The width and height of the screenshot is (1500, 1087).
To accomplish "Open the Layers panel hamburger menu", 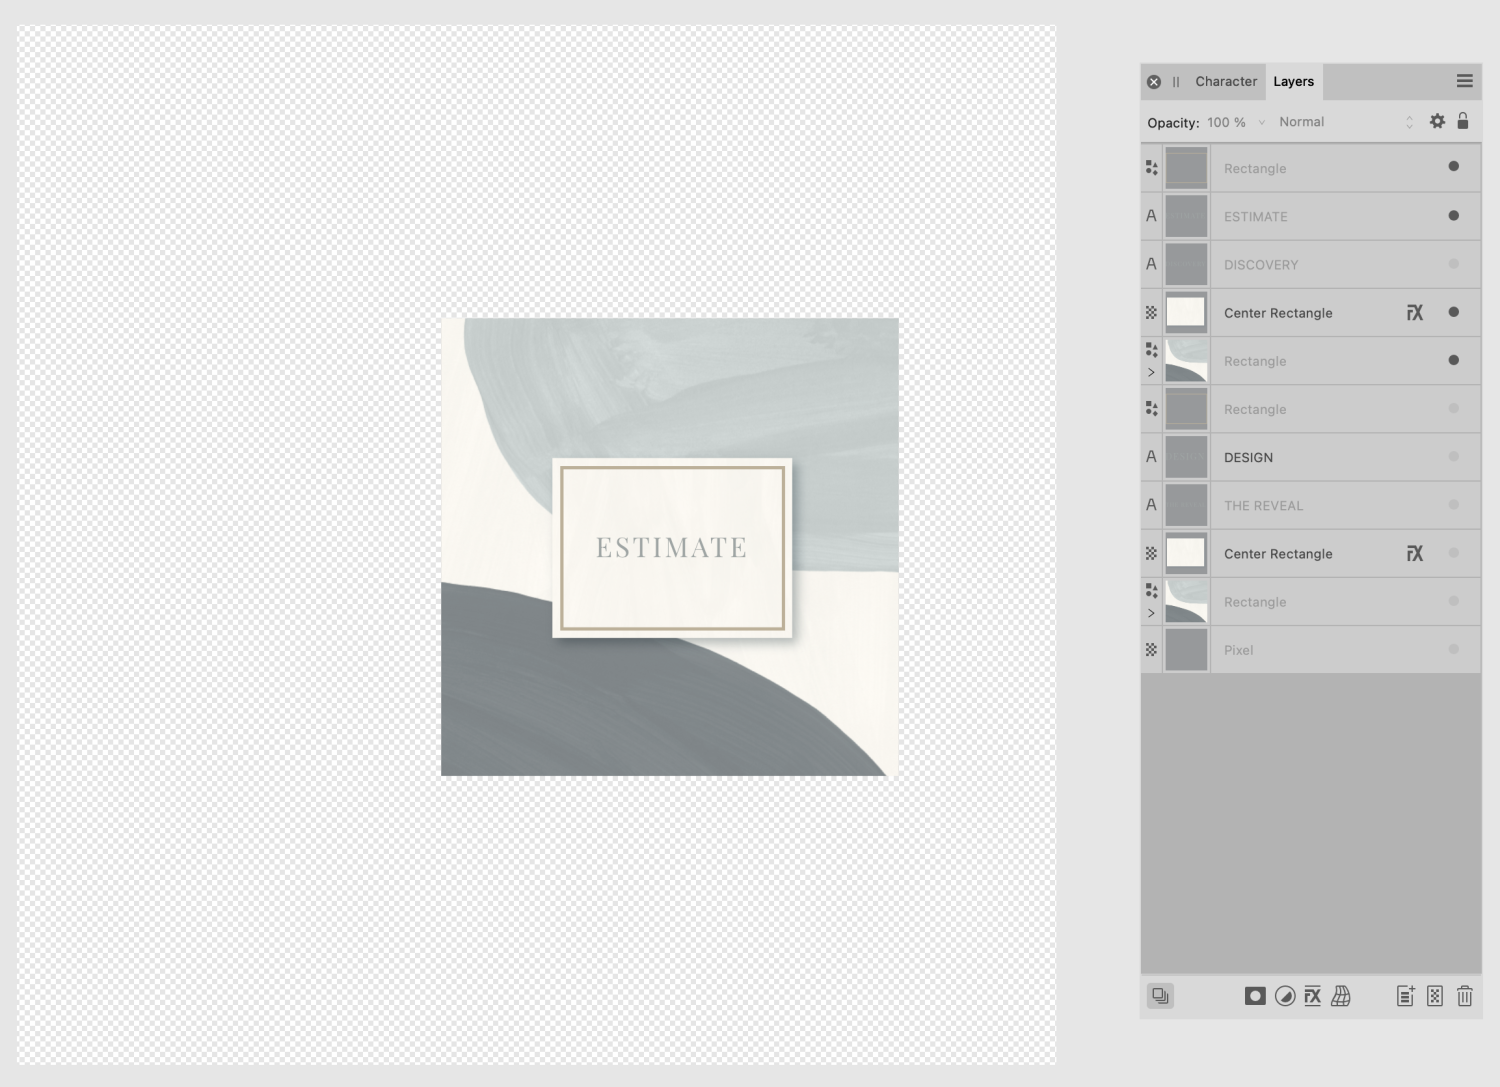I will pyautogui.click(x=1464, y=81).
